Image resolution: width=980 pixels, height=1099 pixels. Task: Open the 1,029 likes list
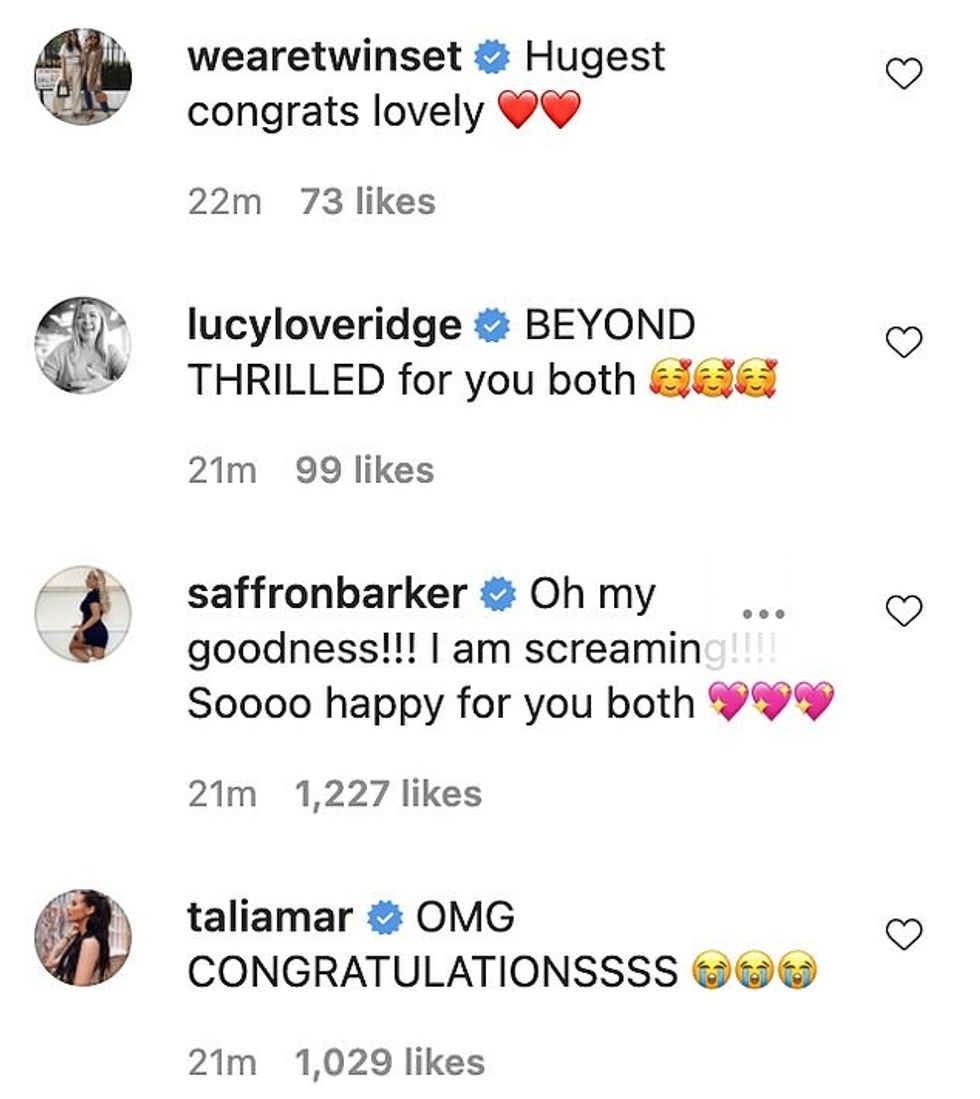click(389, 1062)
